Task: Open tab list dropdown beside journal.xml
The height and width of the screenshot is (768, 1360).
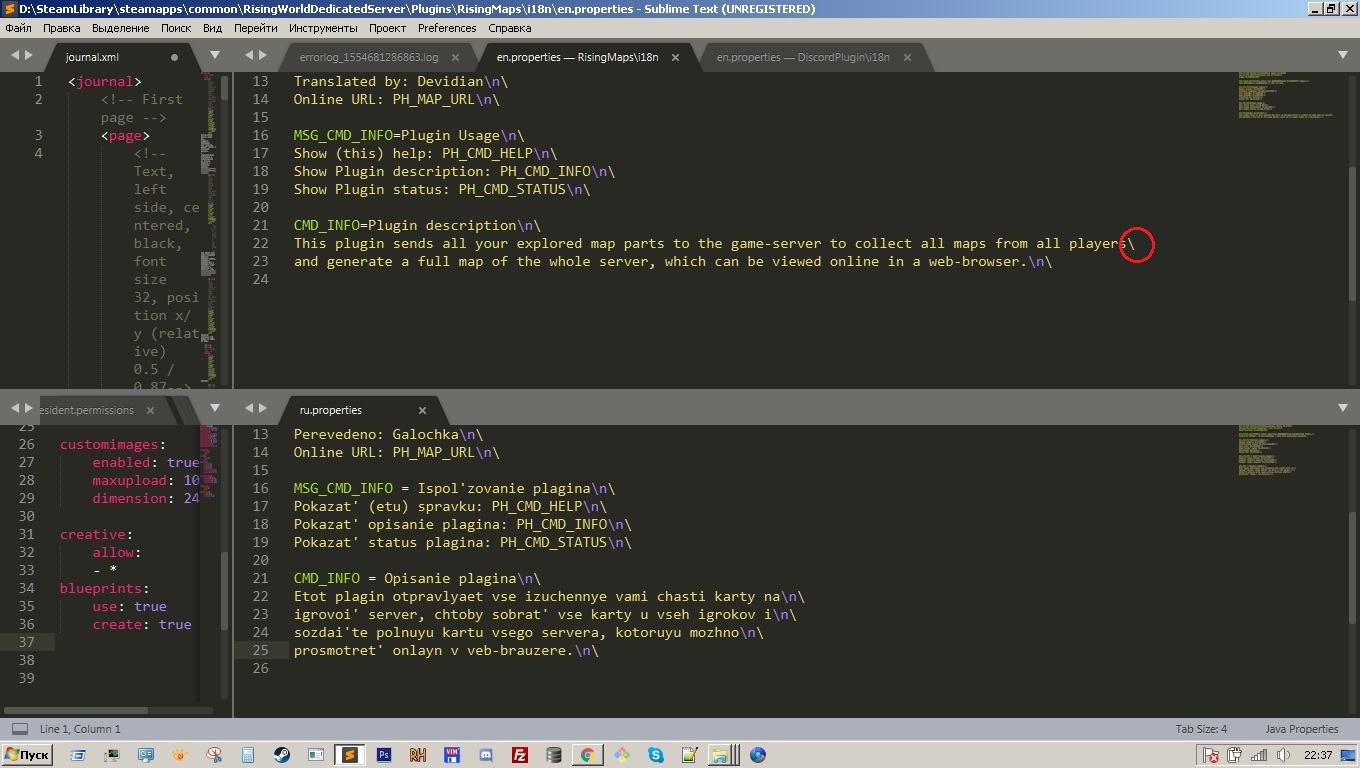Action: 214,56
